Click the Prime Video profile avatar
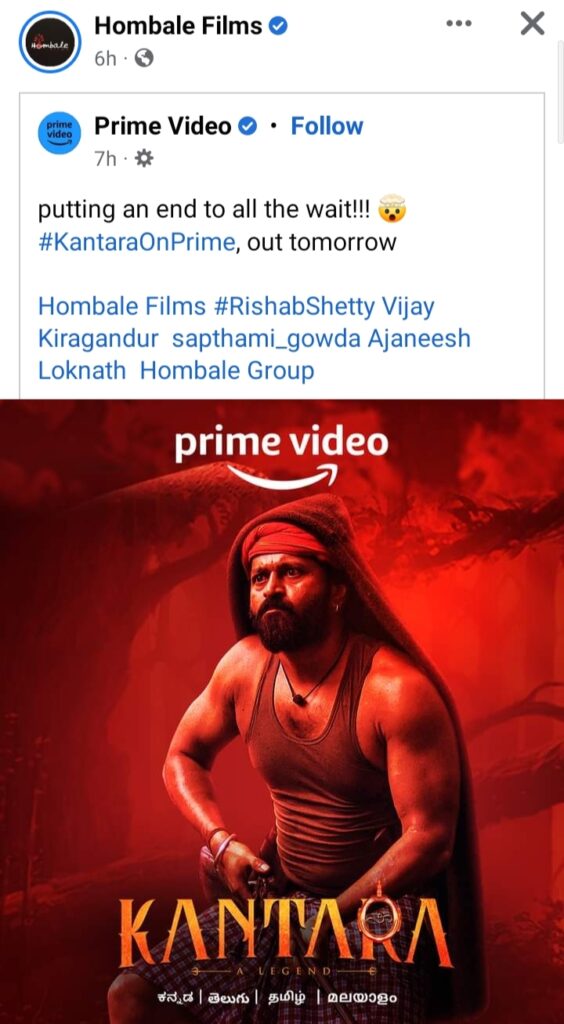The height and width of the screenshot is (1024, 564). coord(59,133)
